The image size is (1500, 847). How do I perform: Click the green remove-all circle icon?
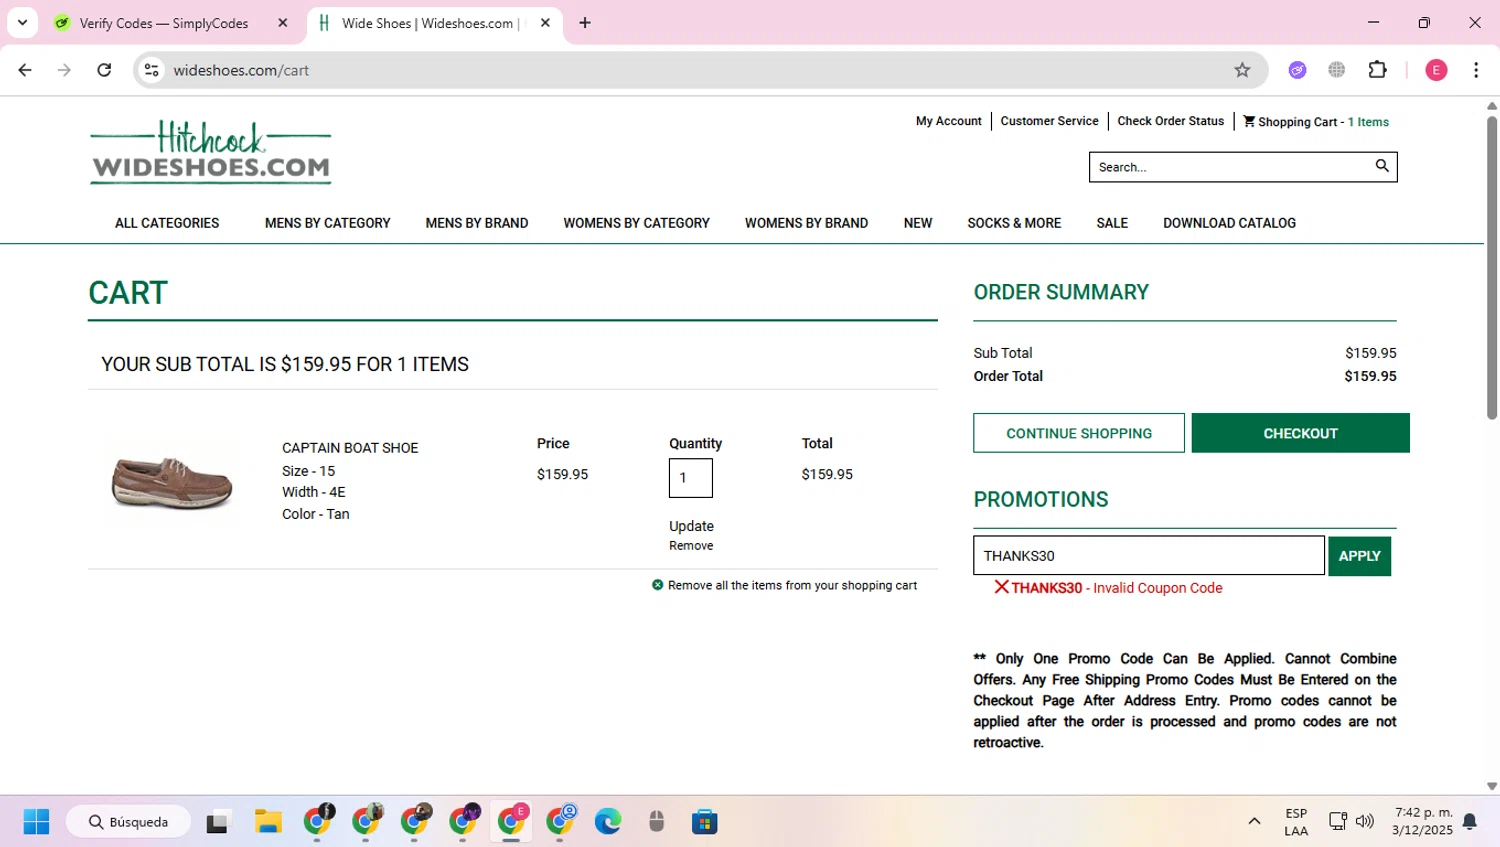pyautogui.click(x=657, y=585)
